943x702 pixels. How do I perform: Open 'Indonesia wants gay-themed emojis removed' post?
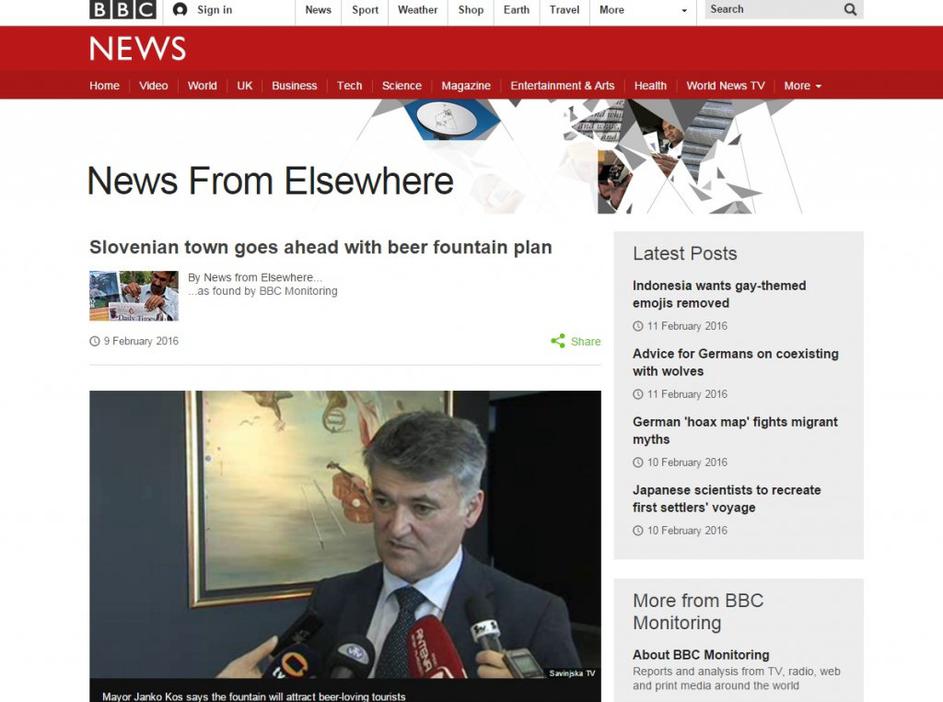coord(719,294)
